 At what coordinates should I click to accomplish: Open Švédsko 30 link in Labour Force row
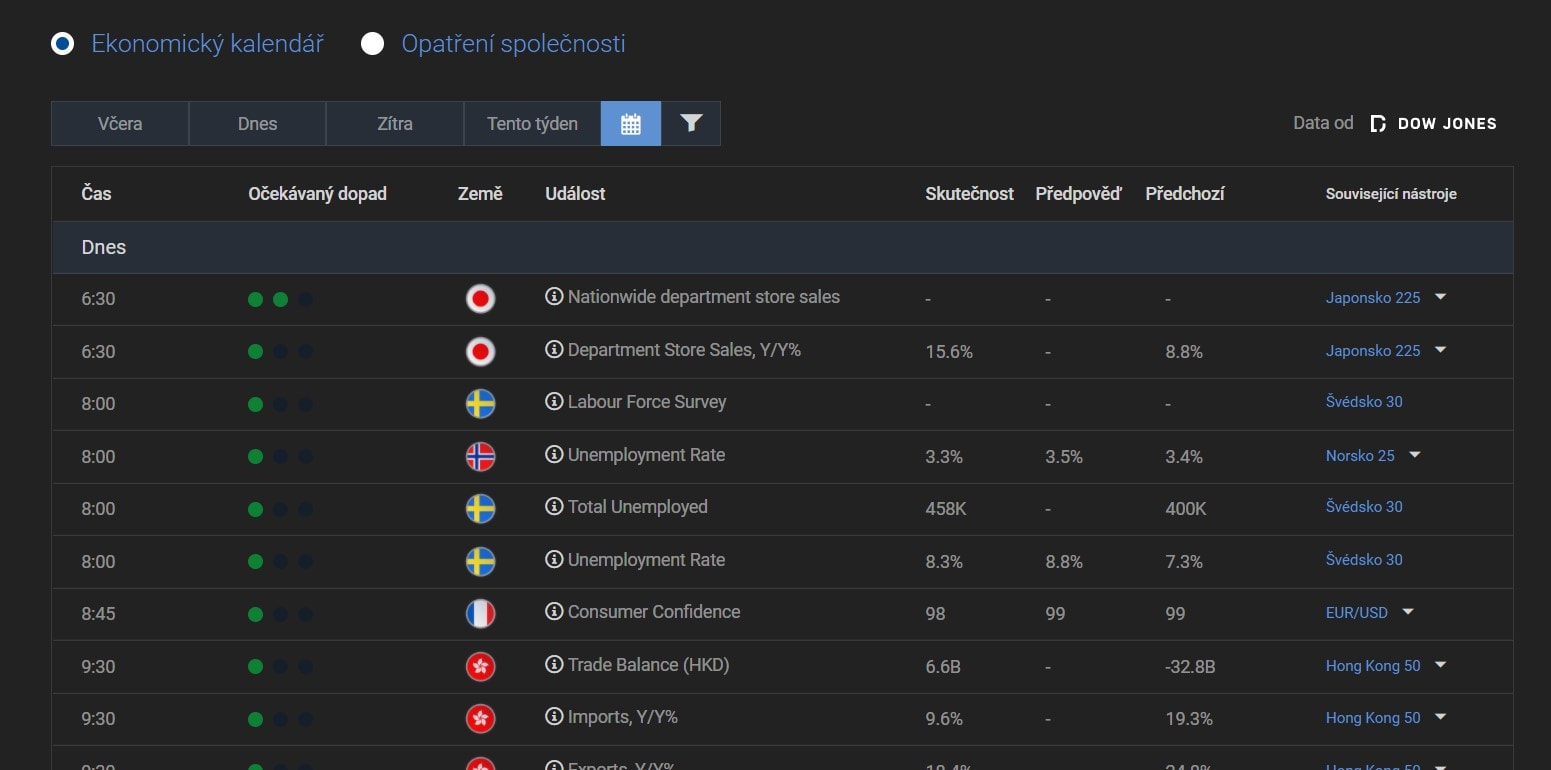pos(1364,402)
